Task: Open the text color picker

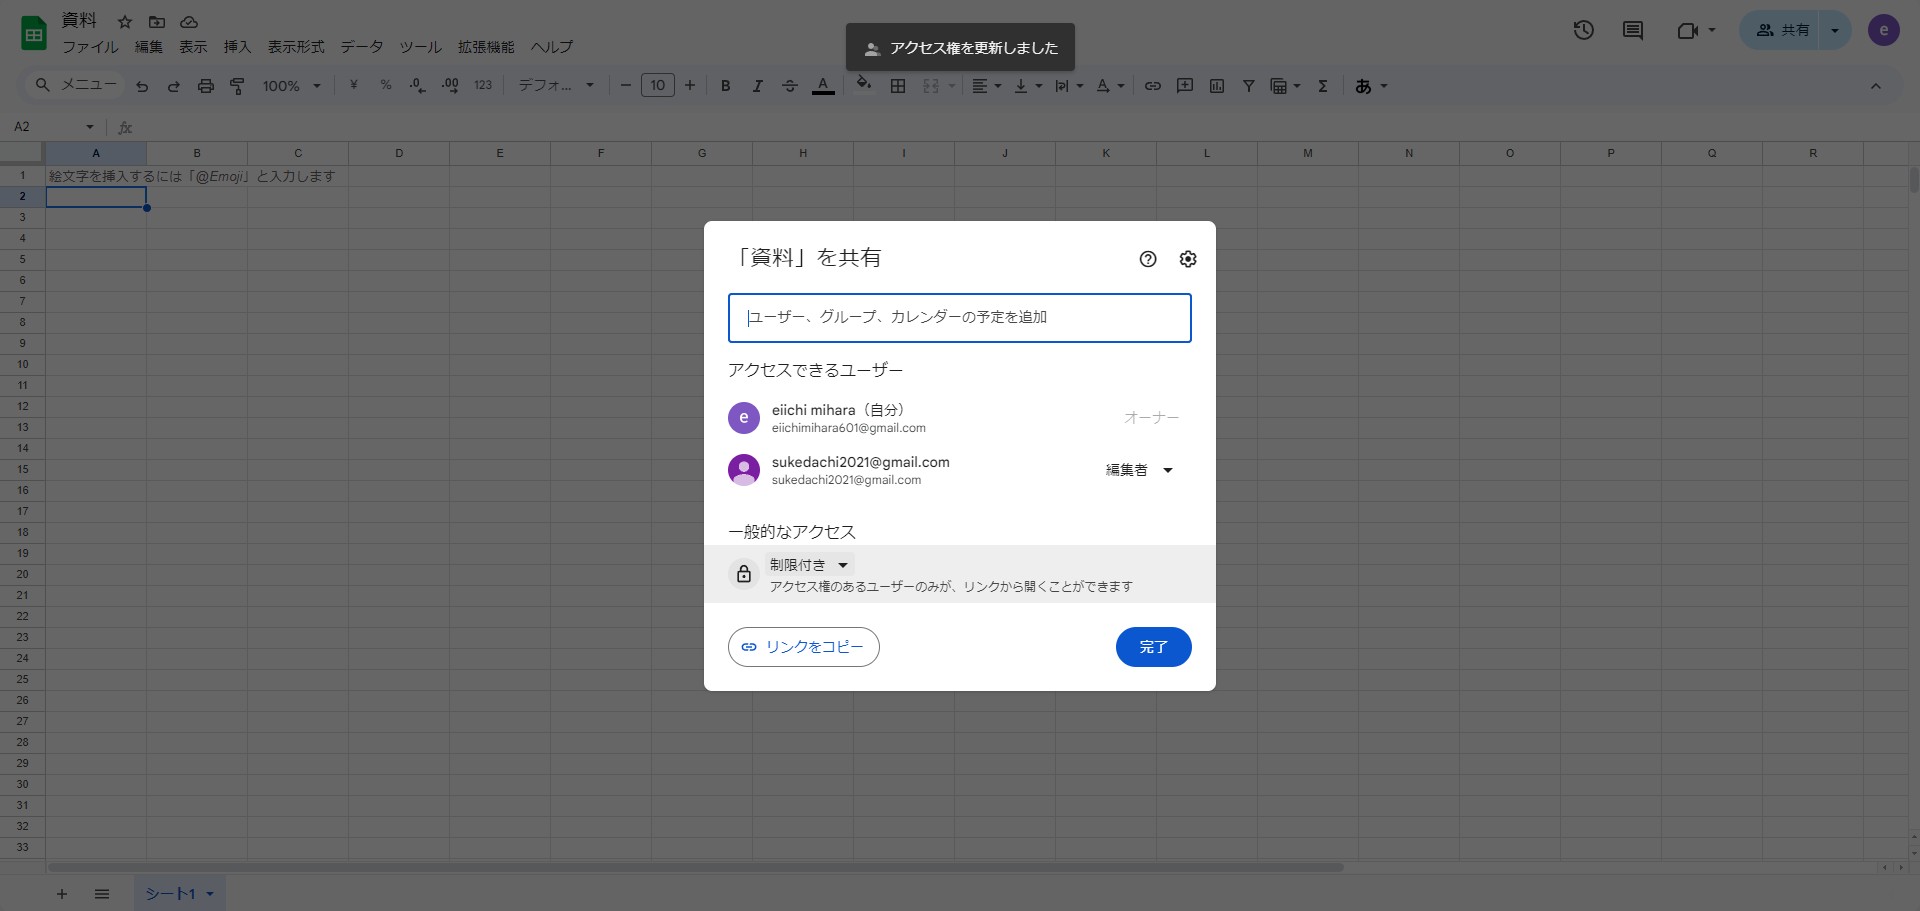Action: coord(823,86)
